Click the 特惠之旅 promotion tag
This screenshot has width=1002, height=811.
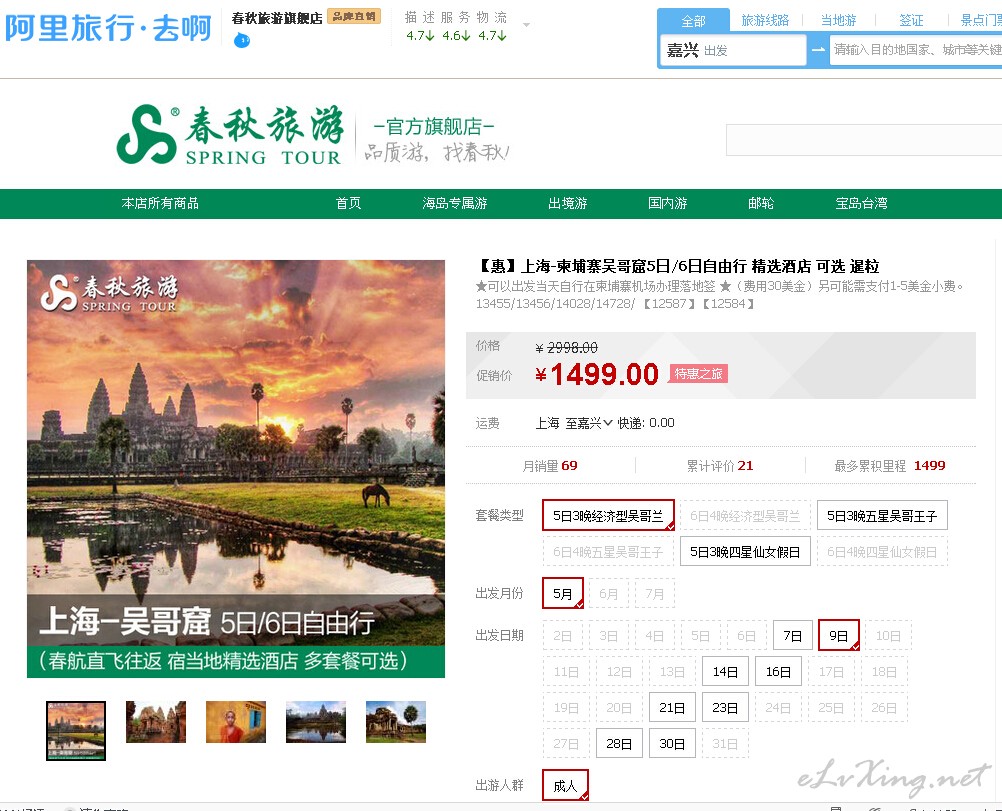[x=698, y=374]
